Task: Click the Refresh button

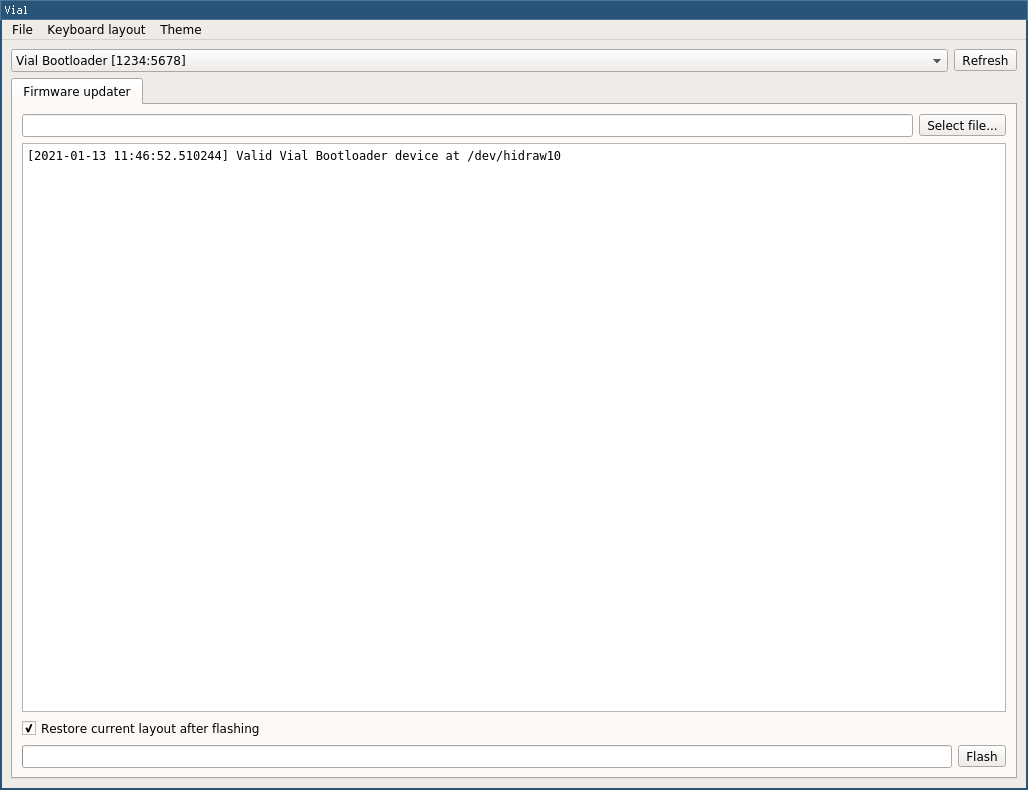Action: click(985, 60)
